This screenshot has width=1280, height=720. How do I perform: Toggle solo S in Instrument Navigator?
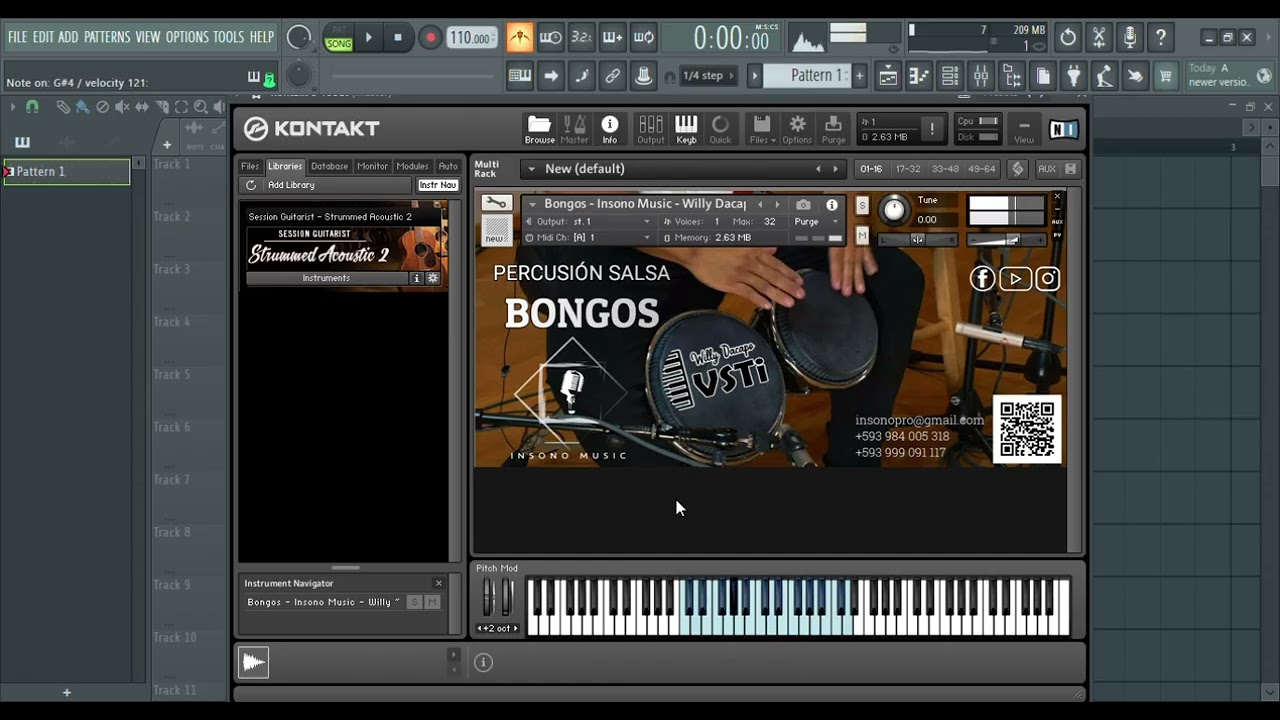click(x=414, y=602)
